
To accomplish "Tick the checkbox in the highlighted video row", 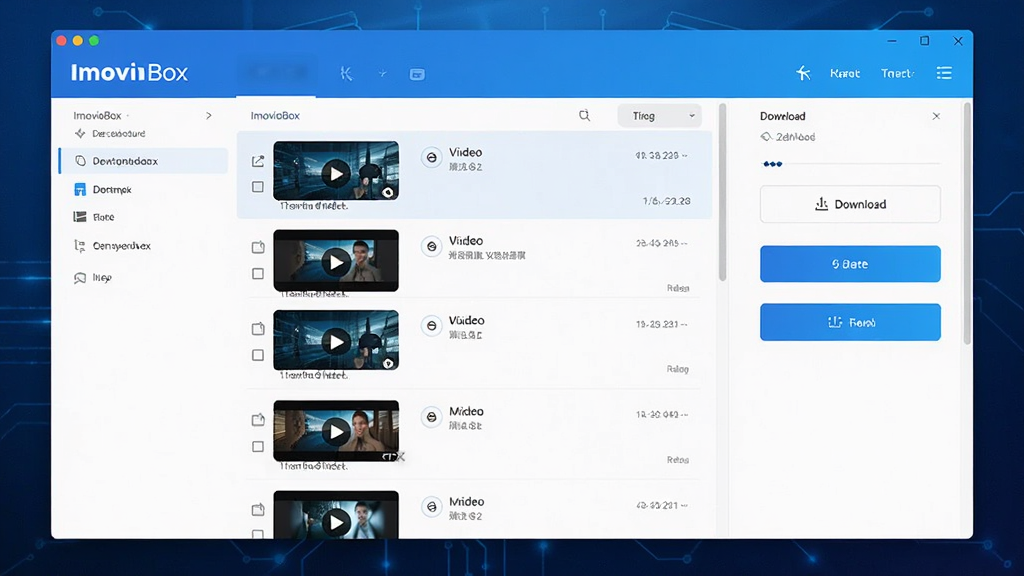I will (258, 187).
